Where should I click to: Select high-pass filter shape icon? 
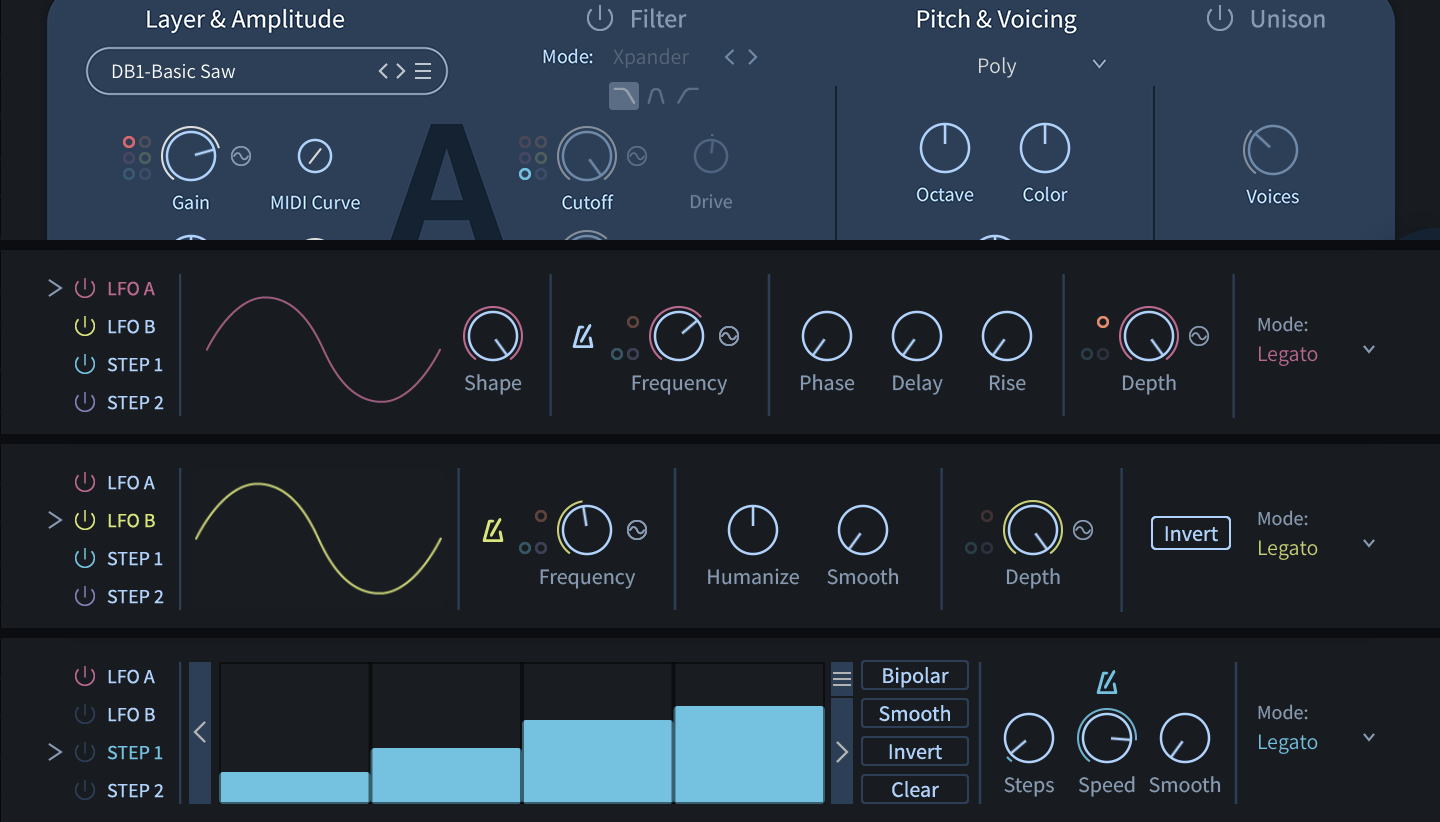pos(688,96)
